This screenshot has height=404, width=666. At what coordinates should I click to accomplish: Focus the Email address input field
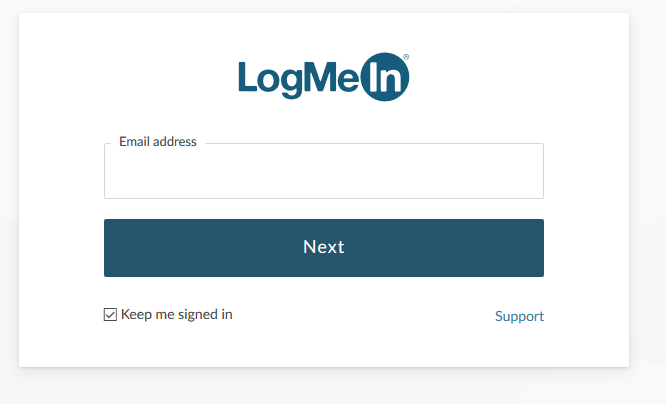[x=324, y=171]
